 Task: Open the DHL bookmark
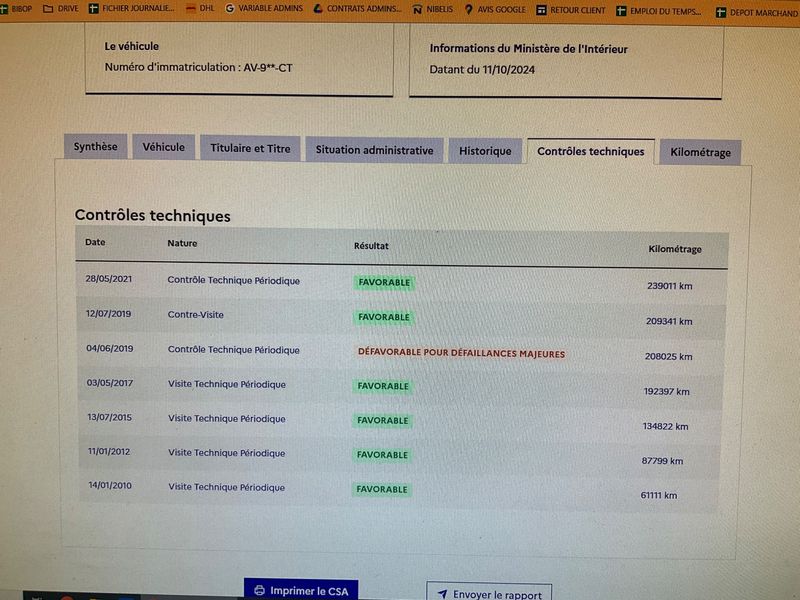click(x=200, y=9)
